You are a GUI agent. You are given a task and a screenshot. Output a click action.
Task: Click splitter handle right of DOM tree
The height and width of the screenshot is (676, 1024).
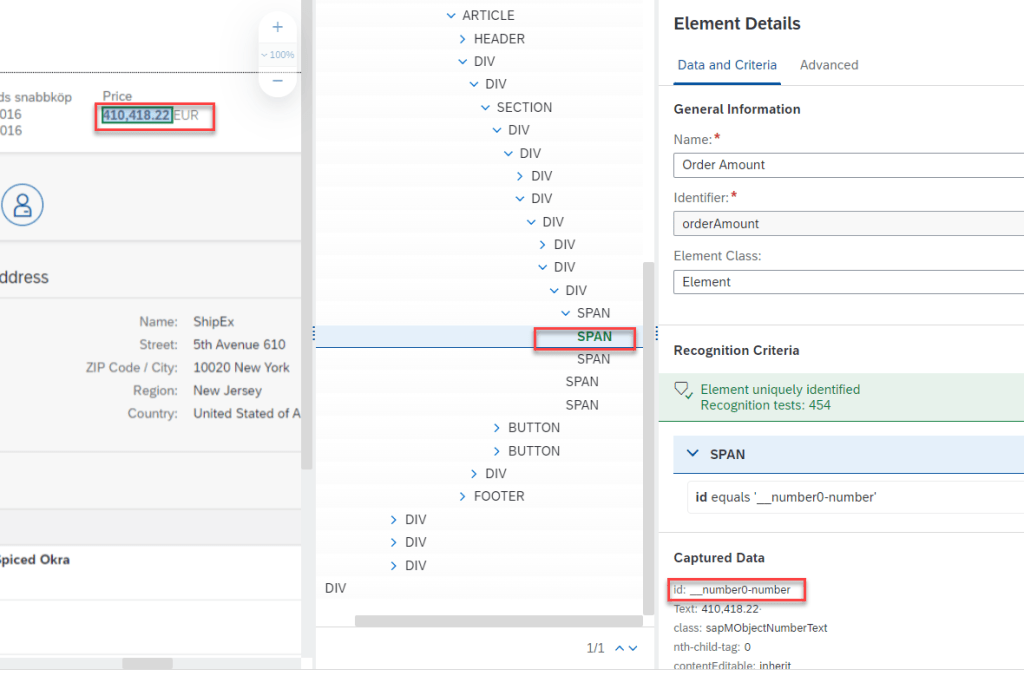[x=656, y=333]
